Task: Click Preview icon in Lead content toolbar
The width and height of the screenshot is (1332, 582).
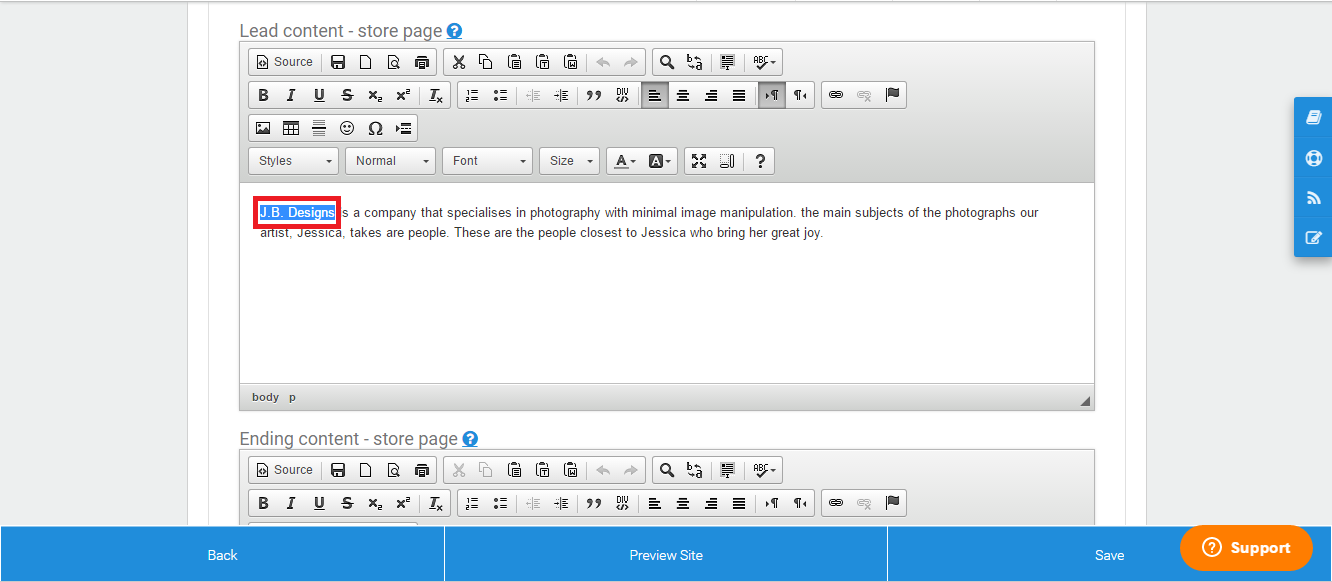Action: point(394,62)
